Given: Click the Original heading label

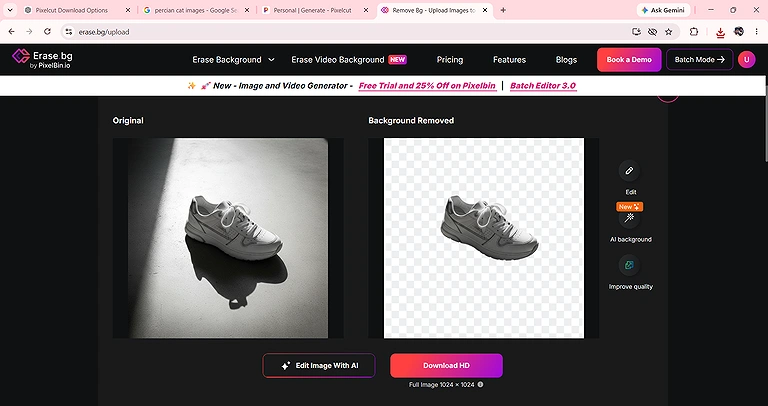Looking at the screenshot, I should [x=128, y=120].
